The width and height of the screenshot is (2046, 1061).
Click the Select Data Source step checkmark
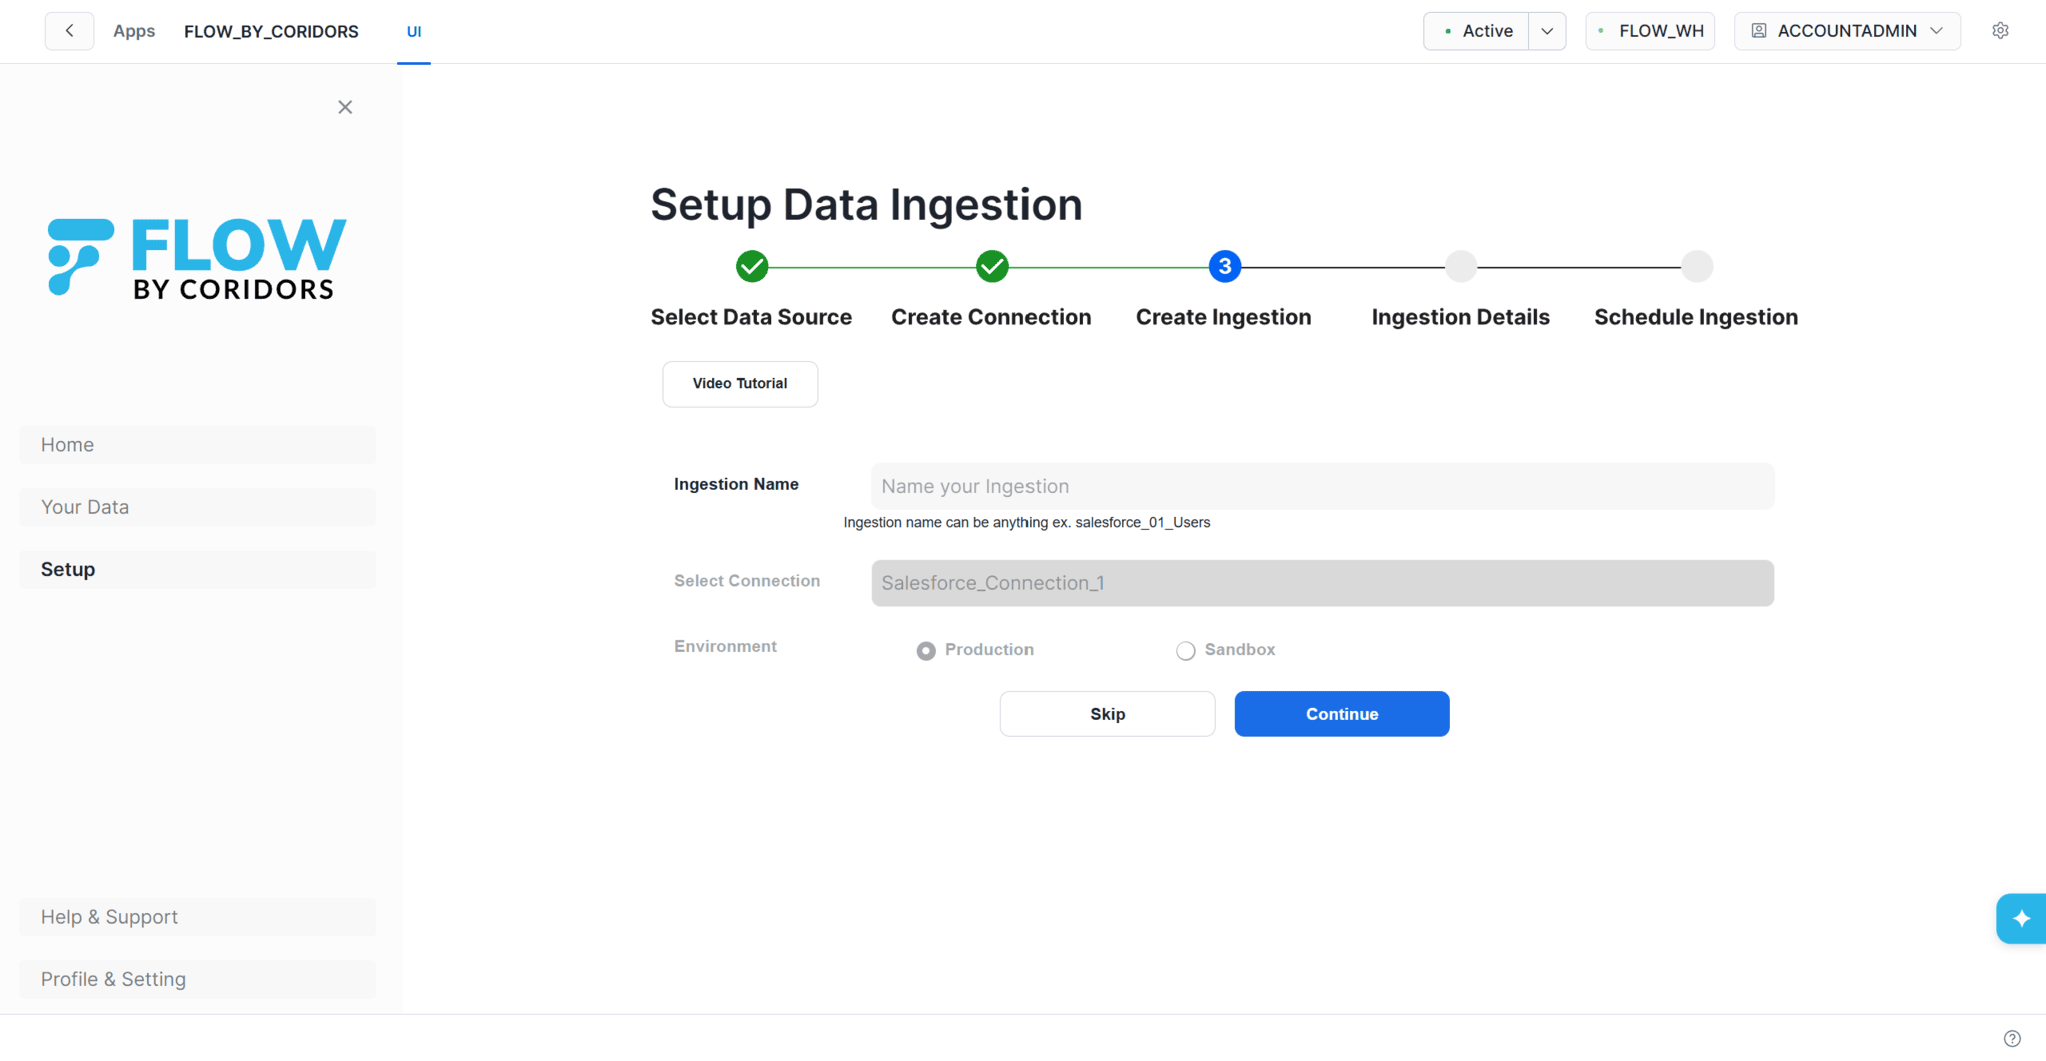(x=752, y=266)
